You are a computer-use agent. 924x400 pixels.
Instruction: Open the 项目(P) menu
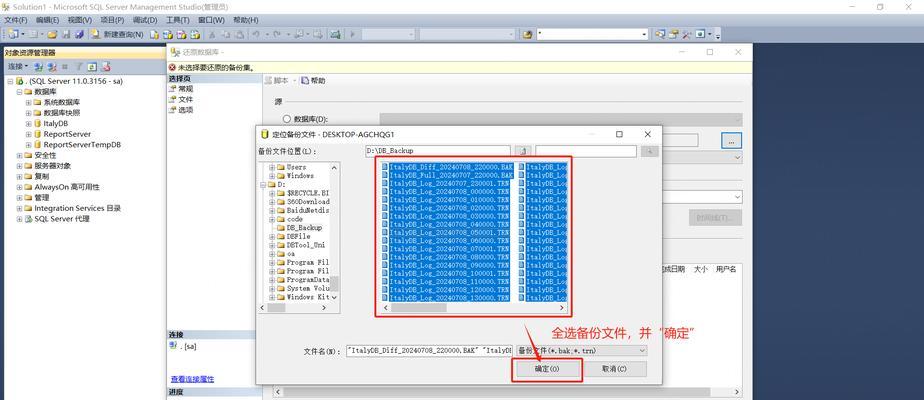coord(112,20)
